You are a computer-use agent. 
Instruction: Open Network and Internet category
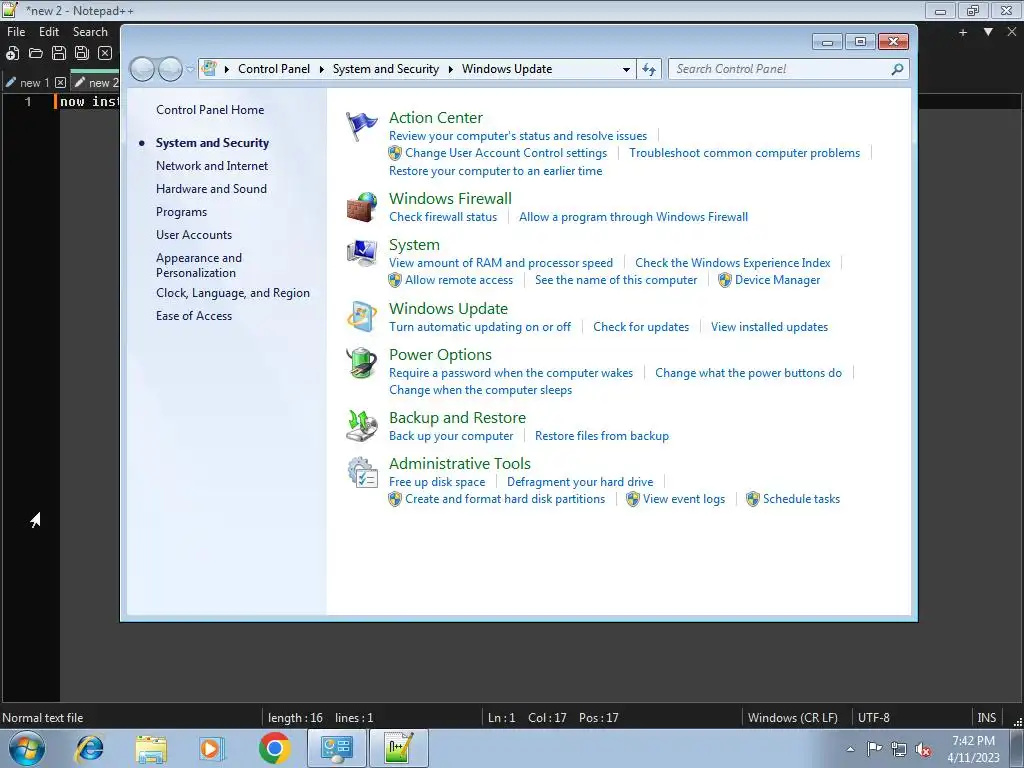click(212, 166)
